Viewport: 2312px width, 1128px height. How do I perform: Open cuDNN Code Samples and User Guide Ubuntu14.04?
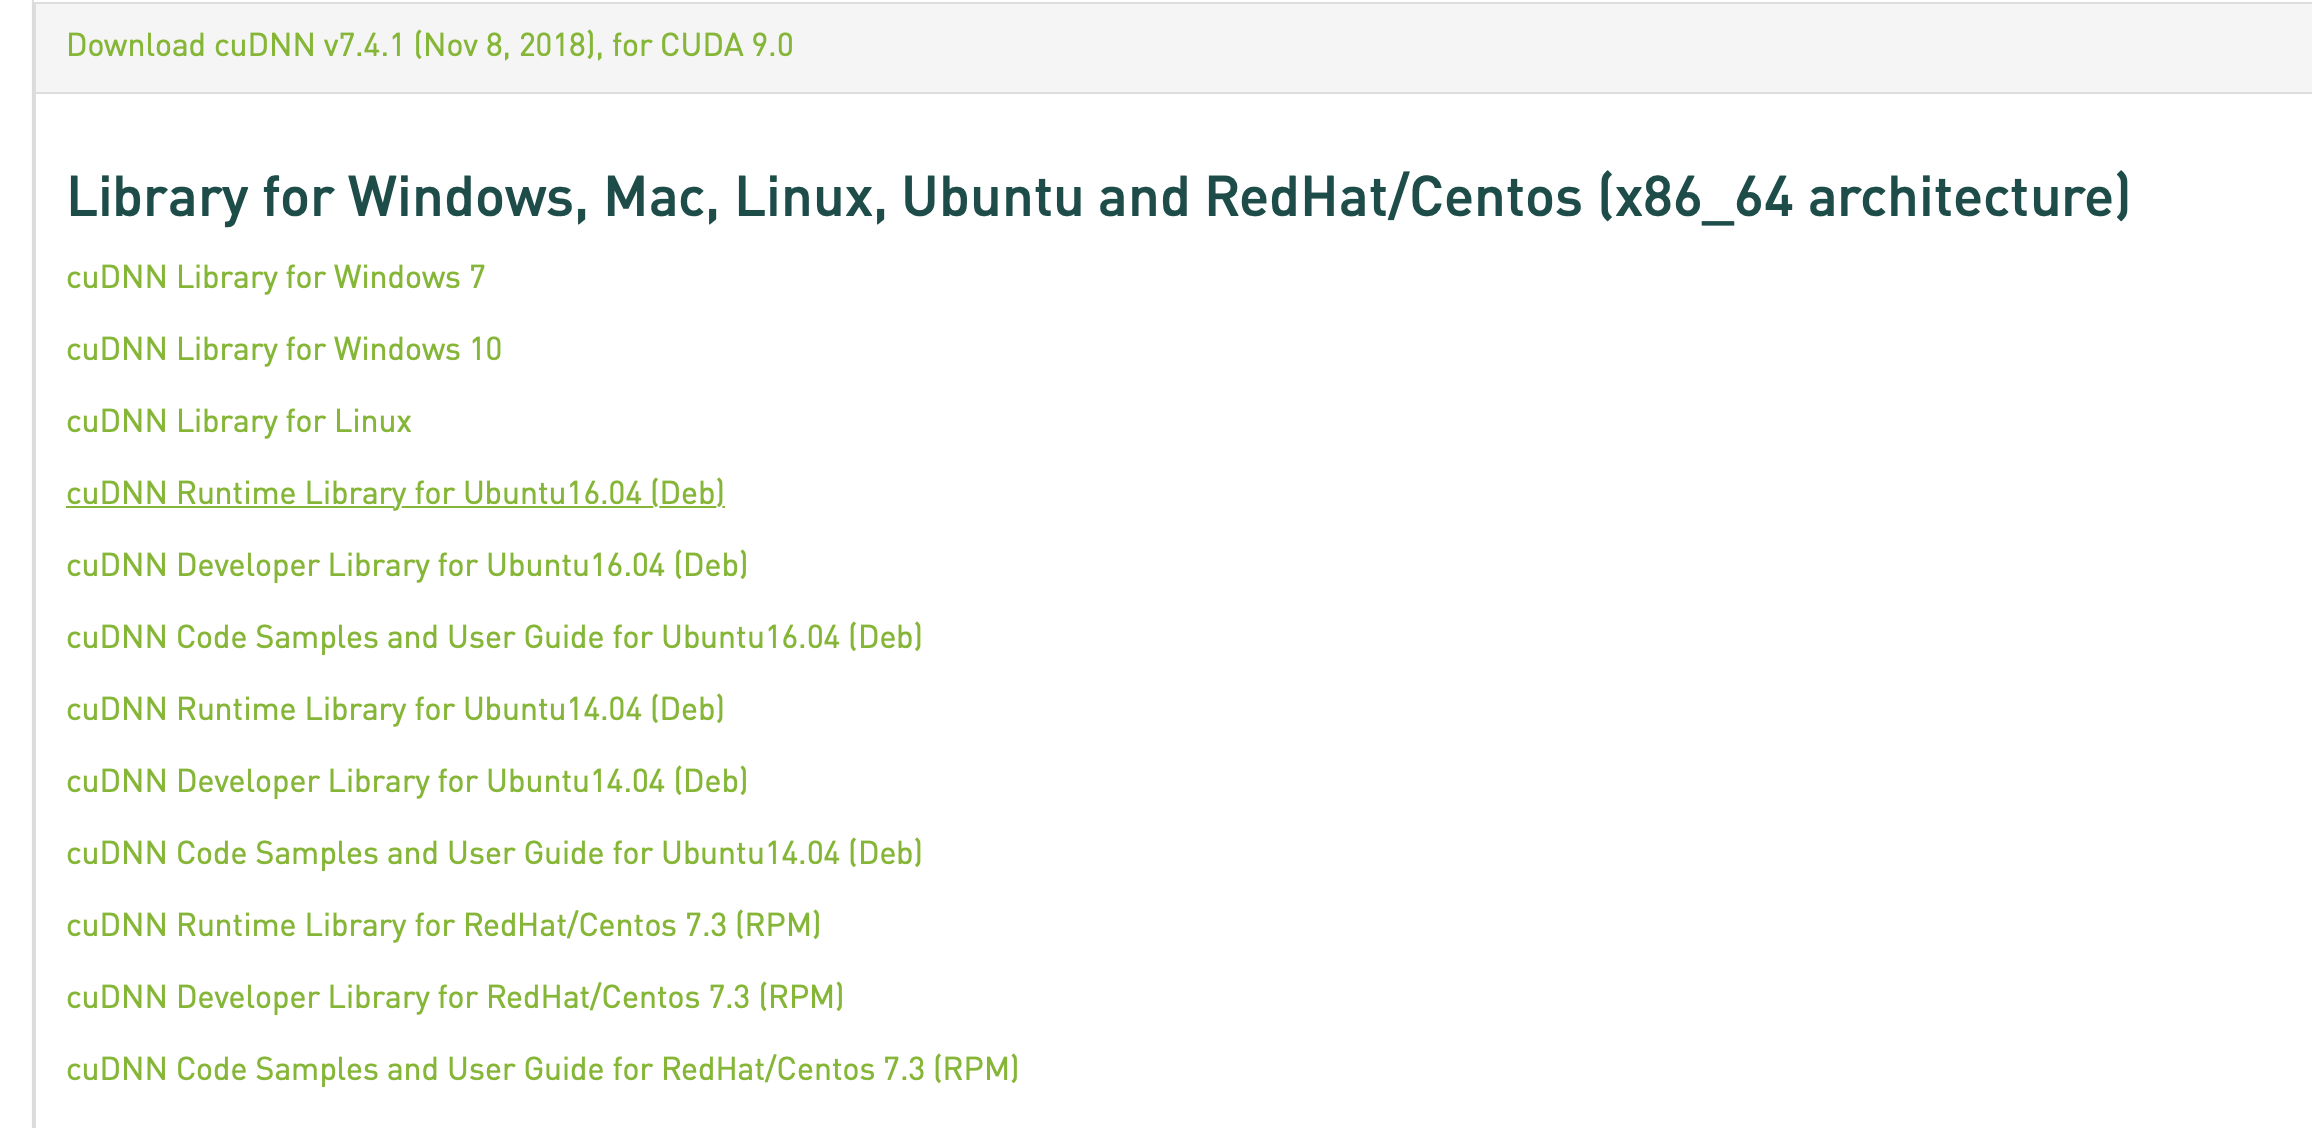495,853
